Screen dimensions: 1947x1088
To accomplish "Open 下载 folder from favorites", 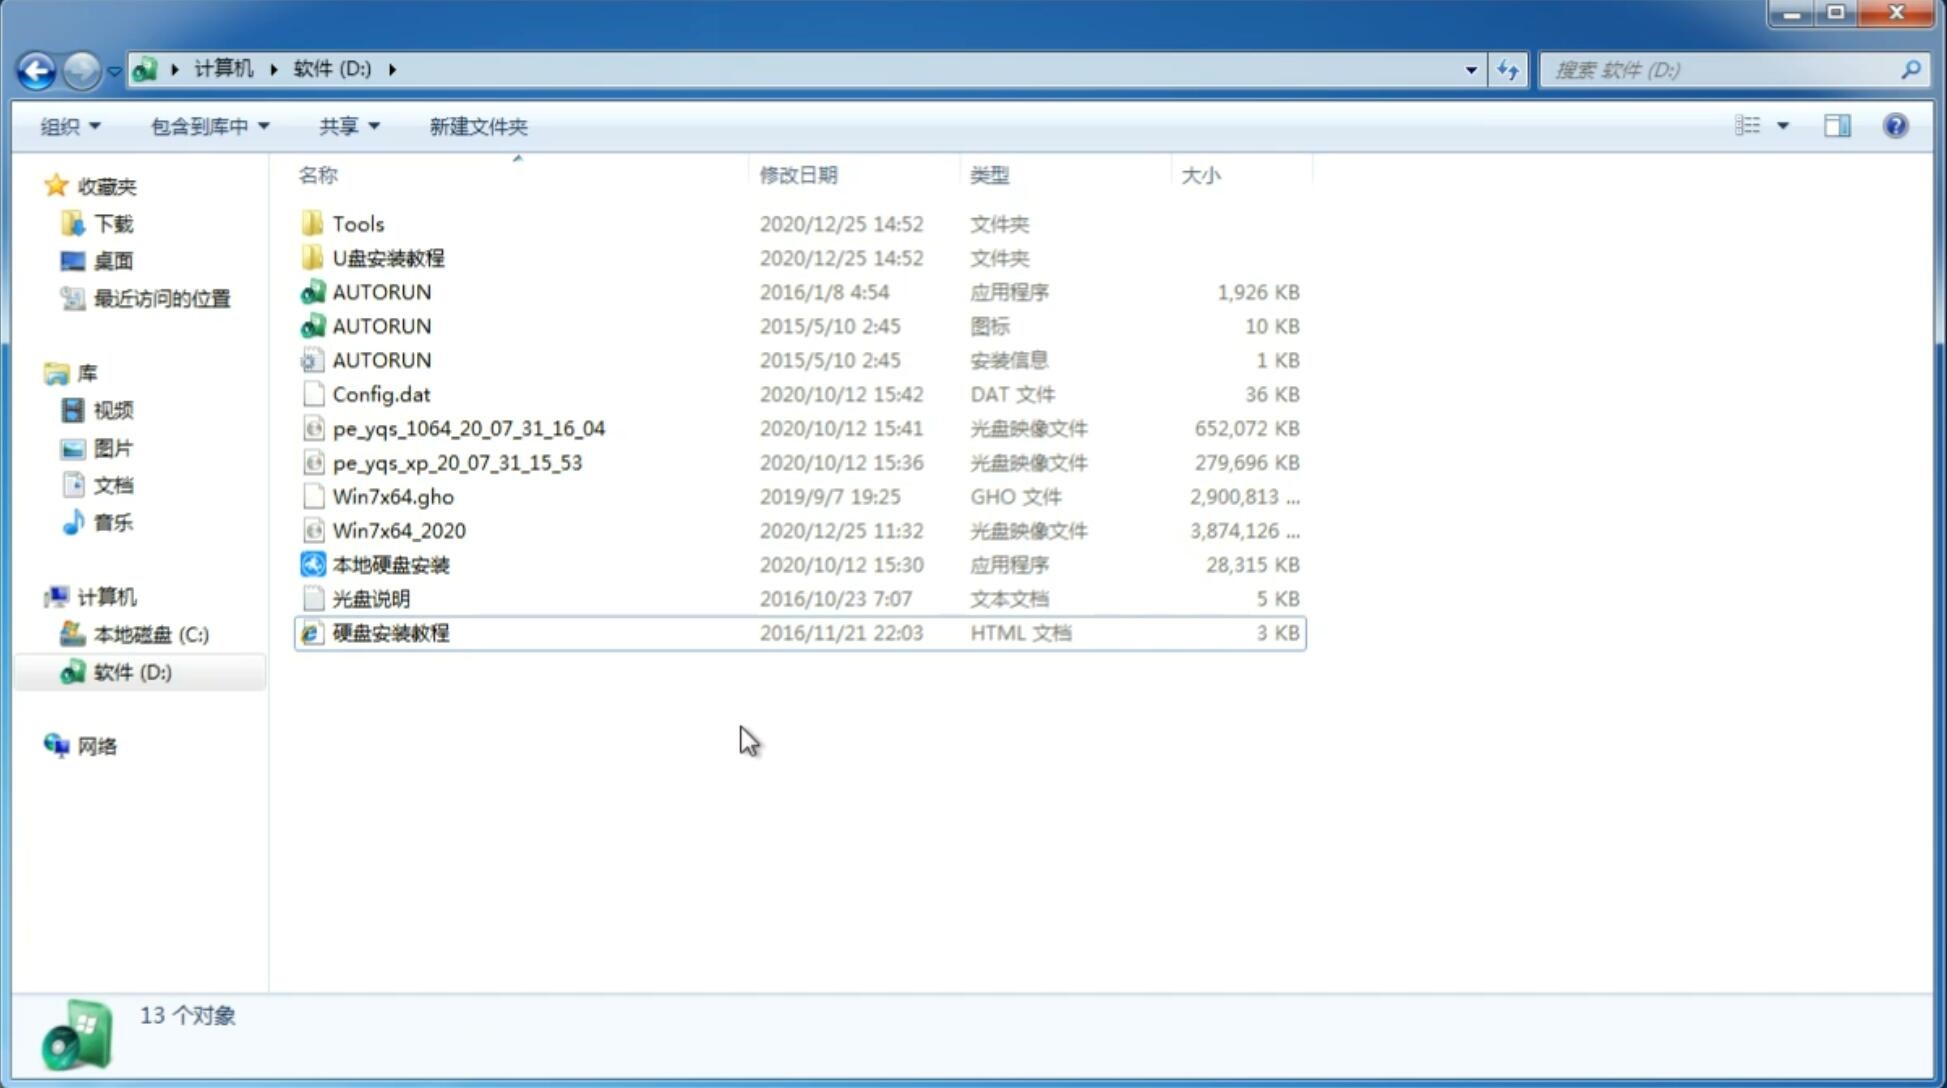I will point(114,223).
